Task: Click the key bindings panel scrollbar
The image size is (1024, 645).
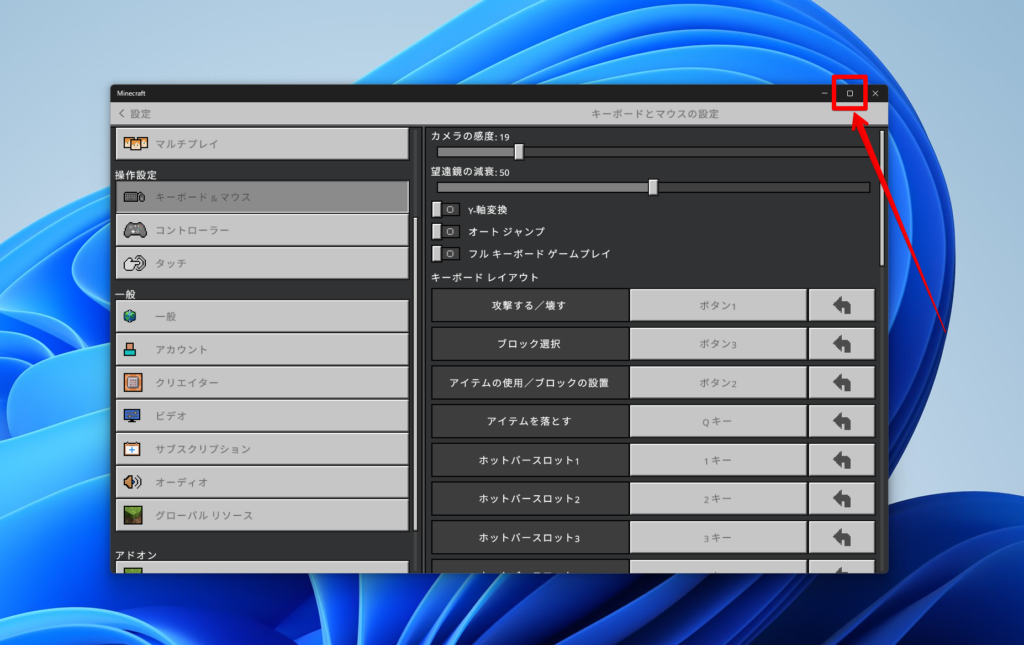Action: pos(881,200)
